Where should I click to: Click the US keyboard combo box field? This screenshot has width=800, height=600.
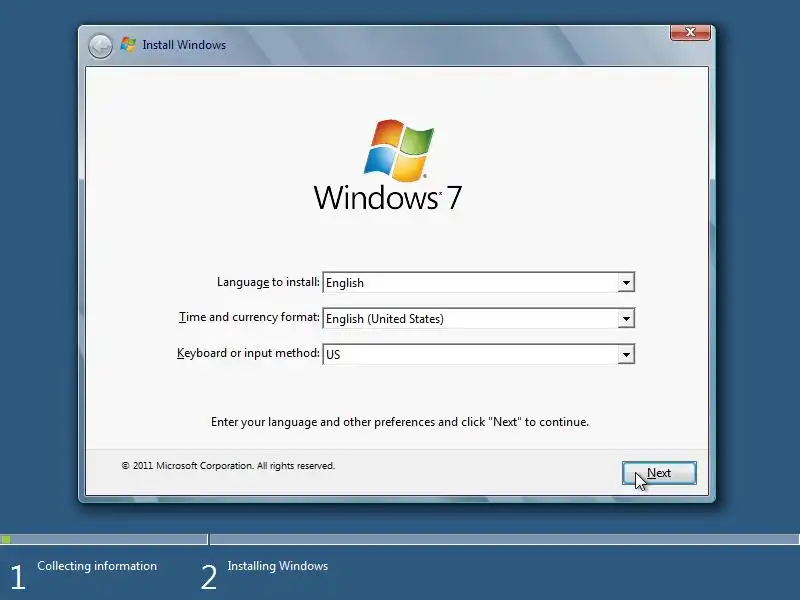coord(479,354)
